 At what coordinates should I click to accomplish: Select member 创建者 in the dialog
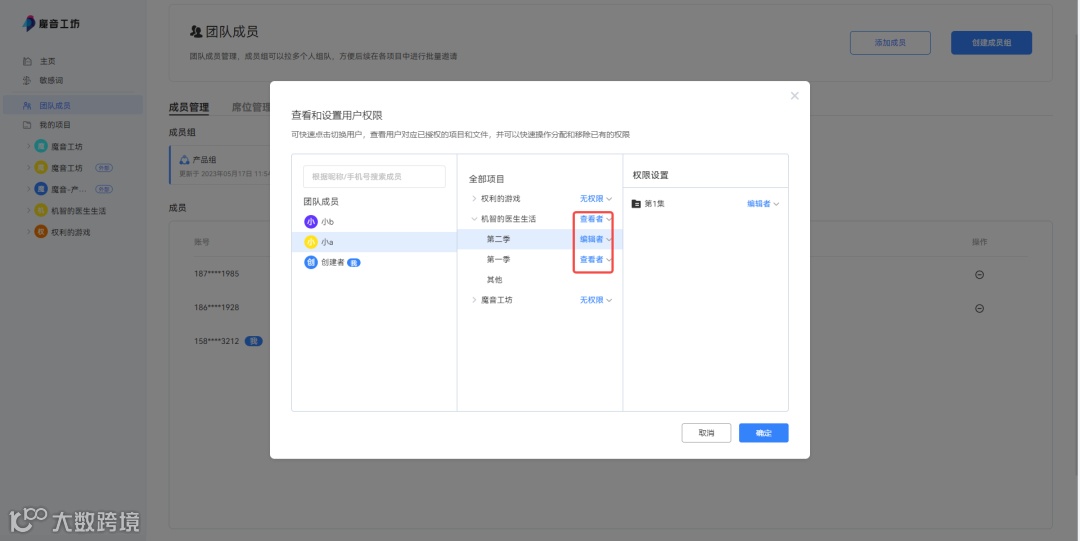(374, 263)
